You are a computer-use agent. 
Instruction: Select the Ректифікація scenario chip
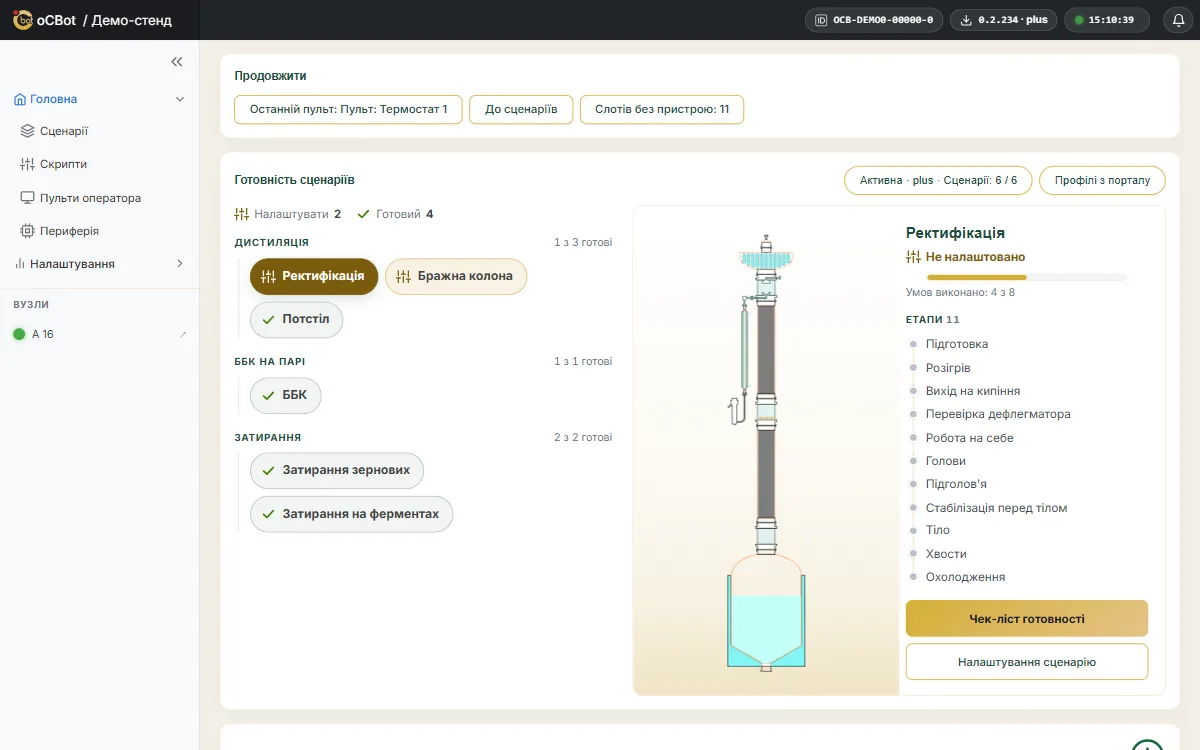pos(314,277)
